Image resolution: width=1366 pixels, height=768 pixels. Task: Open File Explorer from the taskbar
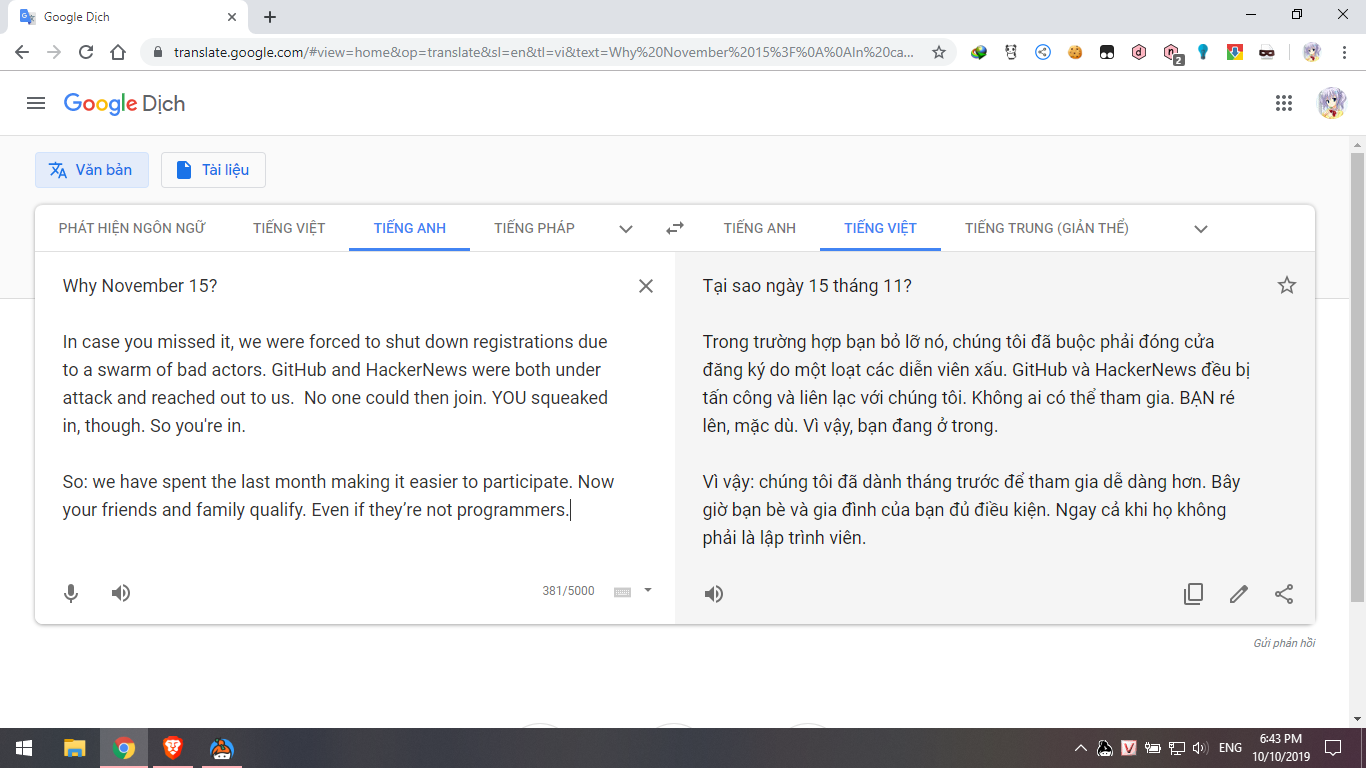point(75,748)
